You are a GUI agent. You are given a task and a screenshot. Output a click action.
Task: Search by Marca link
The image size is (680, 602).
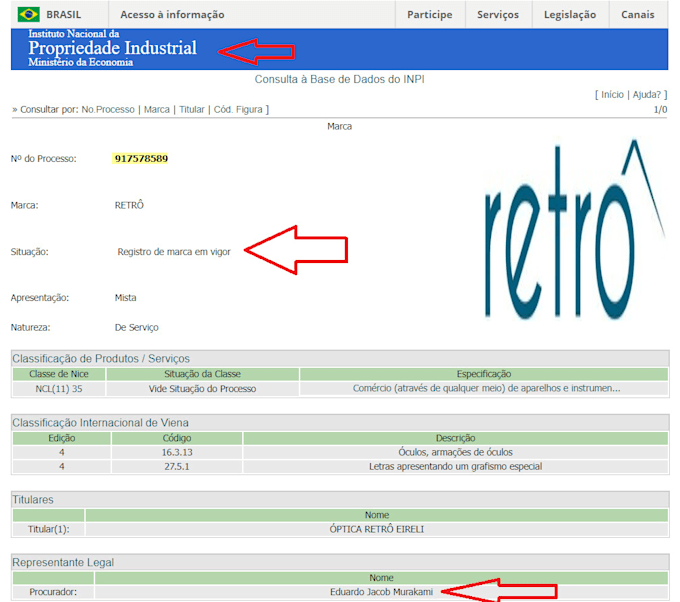point(157,110)
